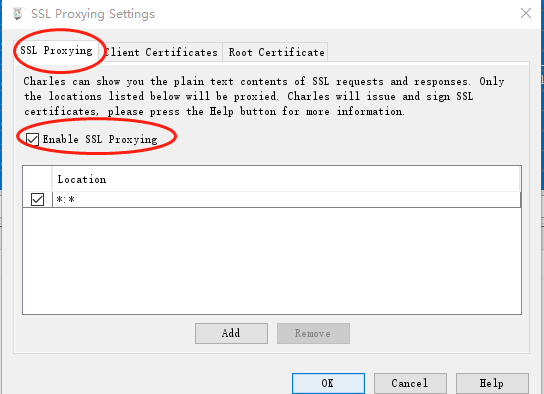This screenshot has width=544, height=394.
Task: Click the Remove button
Action: click(313, 333)
